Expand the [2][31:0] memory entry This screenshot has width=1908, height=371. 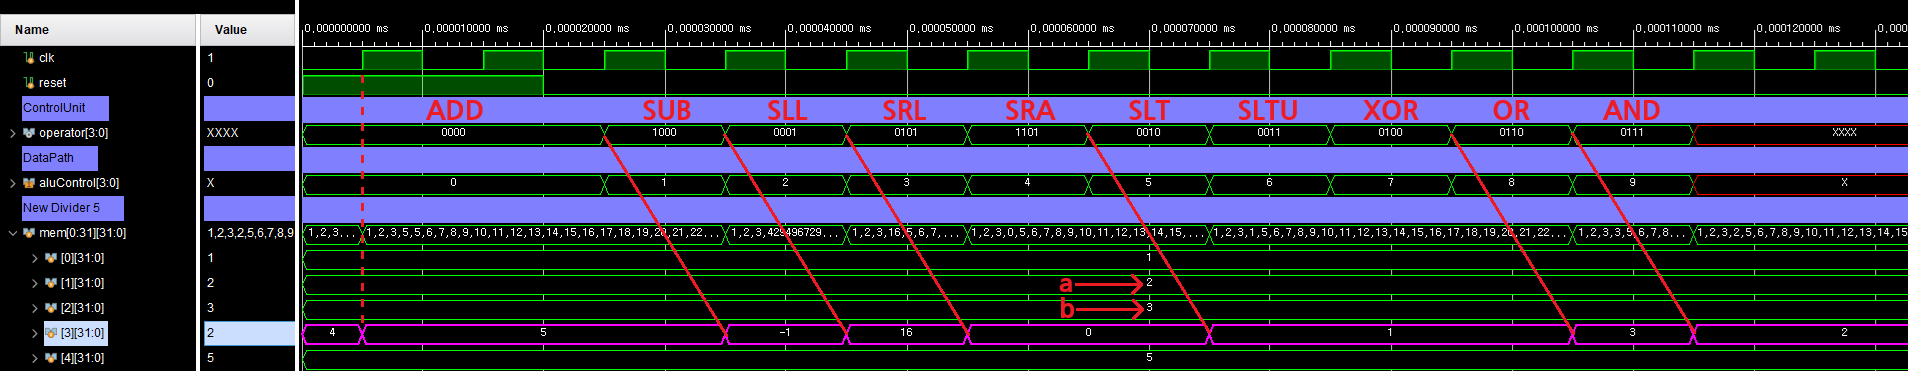point(35,308)
